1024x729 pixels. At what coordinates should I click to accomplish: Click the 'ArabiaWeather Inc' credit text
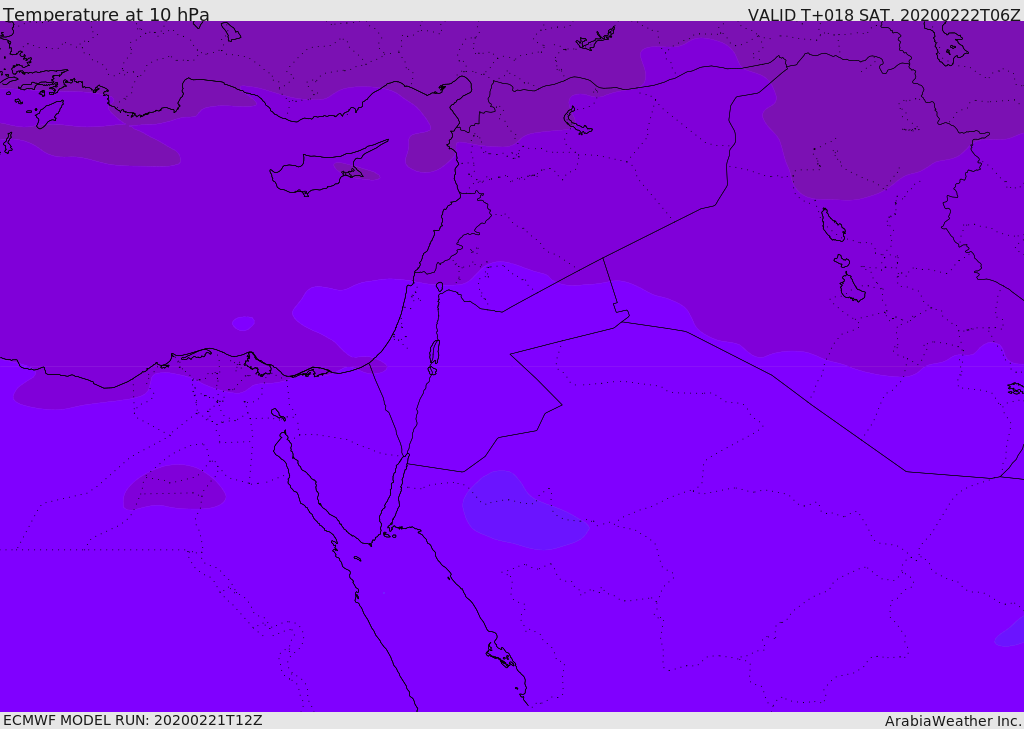[953, 721]
